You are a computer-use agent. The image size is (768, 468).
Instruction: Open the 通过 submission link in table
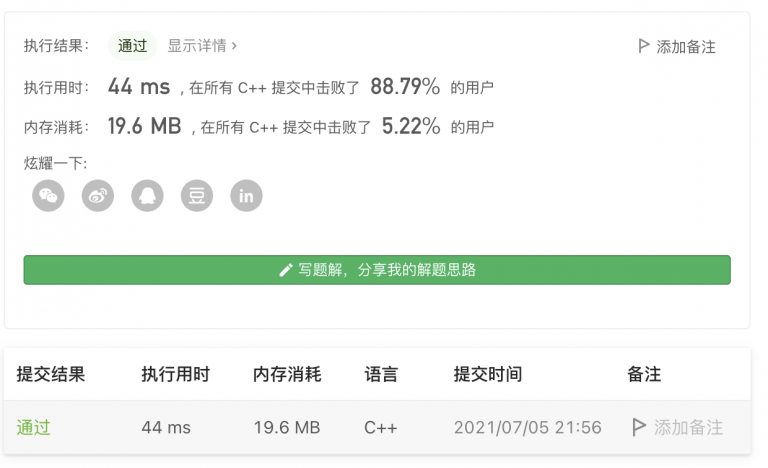pos(33,427)
